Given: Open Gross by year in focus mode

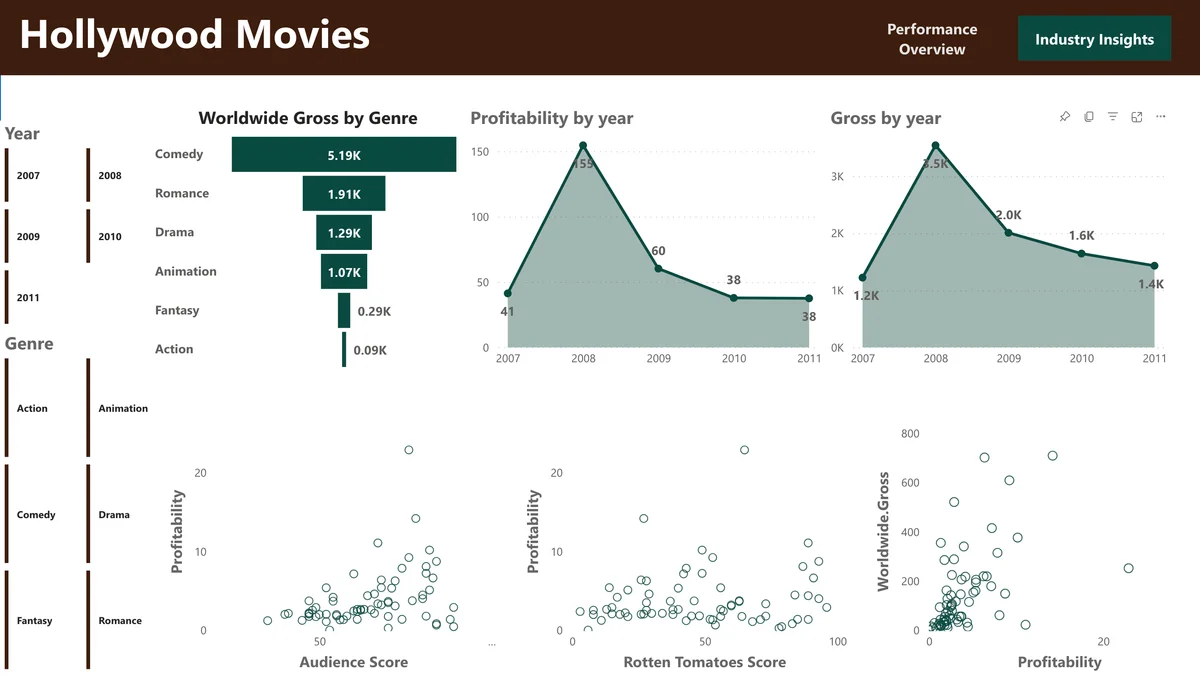Looking at the screenshot, I should coord(1136,116).
